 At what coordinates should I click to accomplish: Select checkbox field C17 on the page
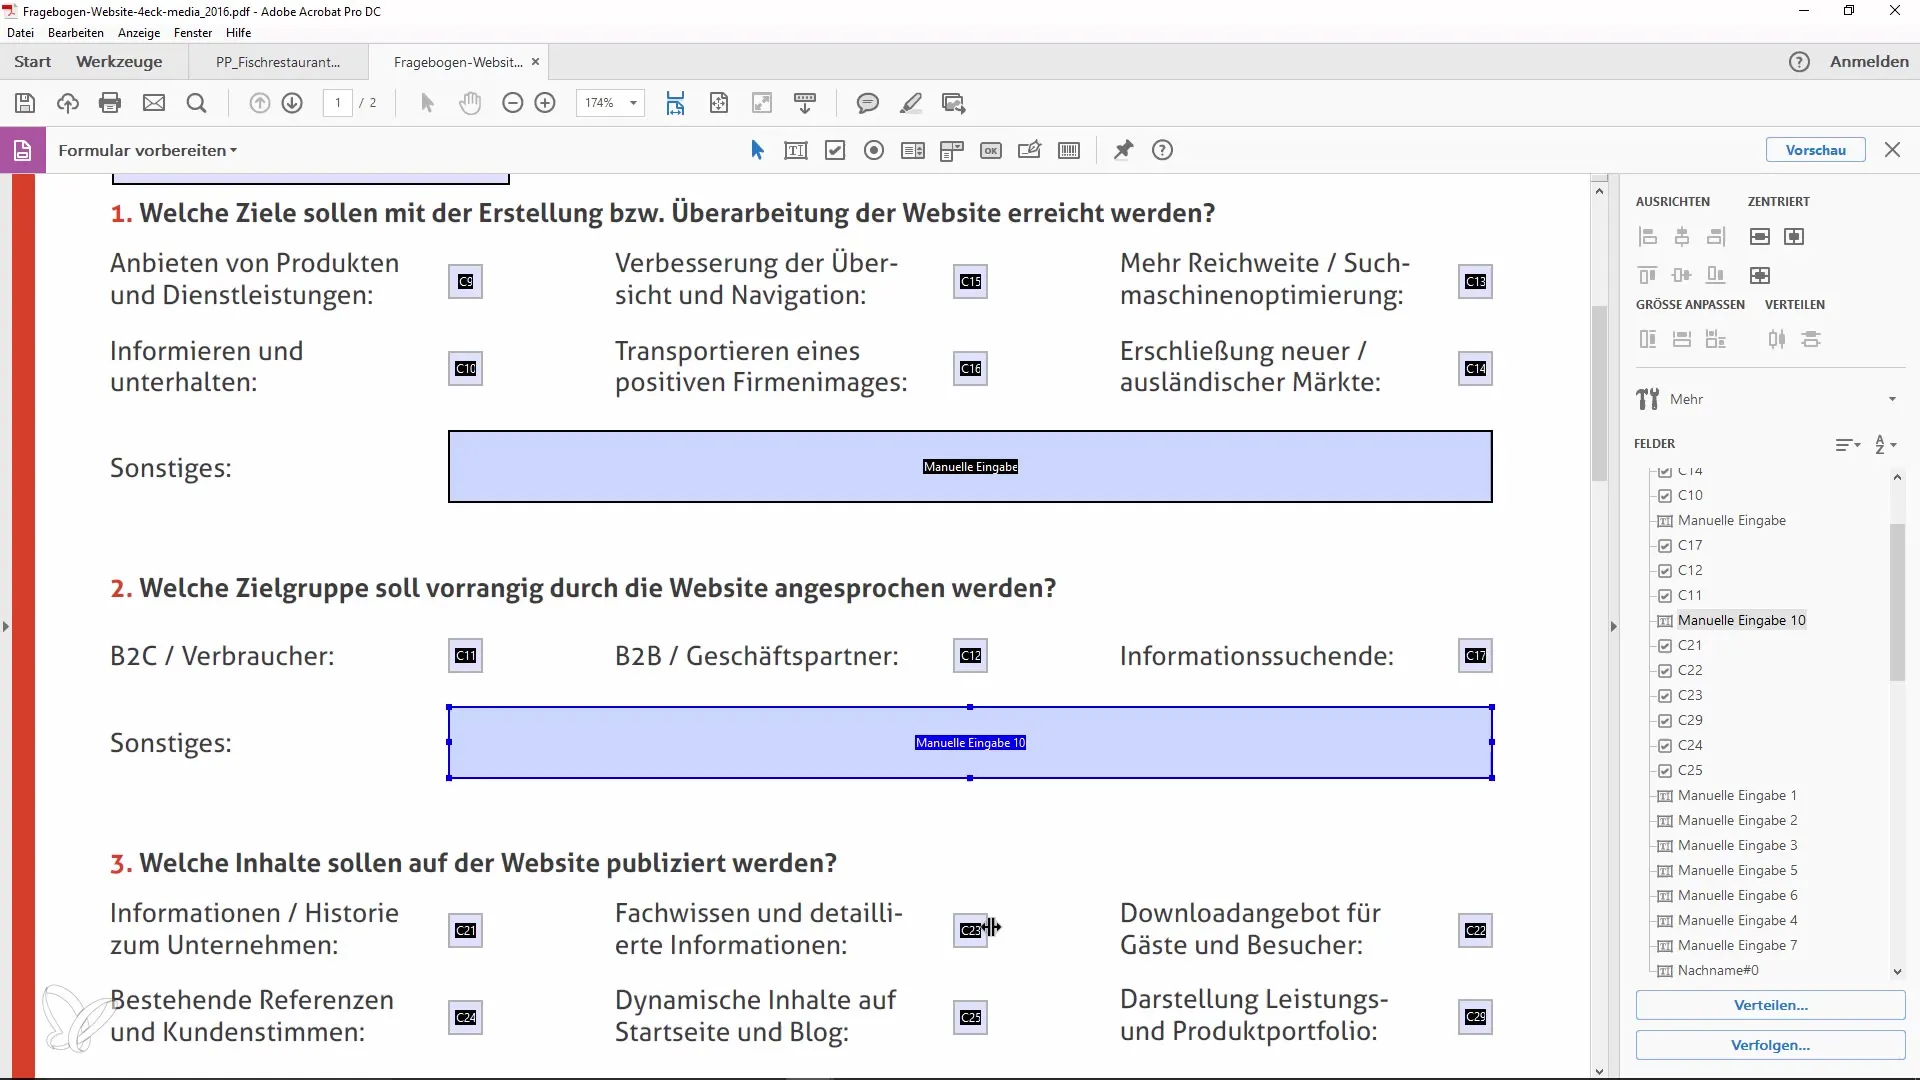pos(1476,656)
